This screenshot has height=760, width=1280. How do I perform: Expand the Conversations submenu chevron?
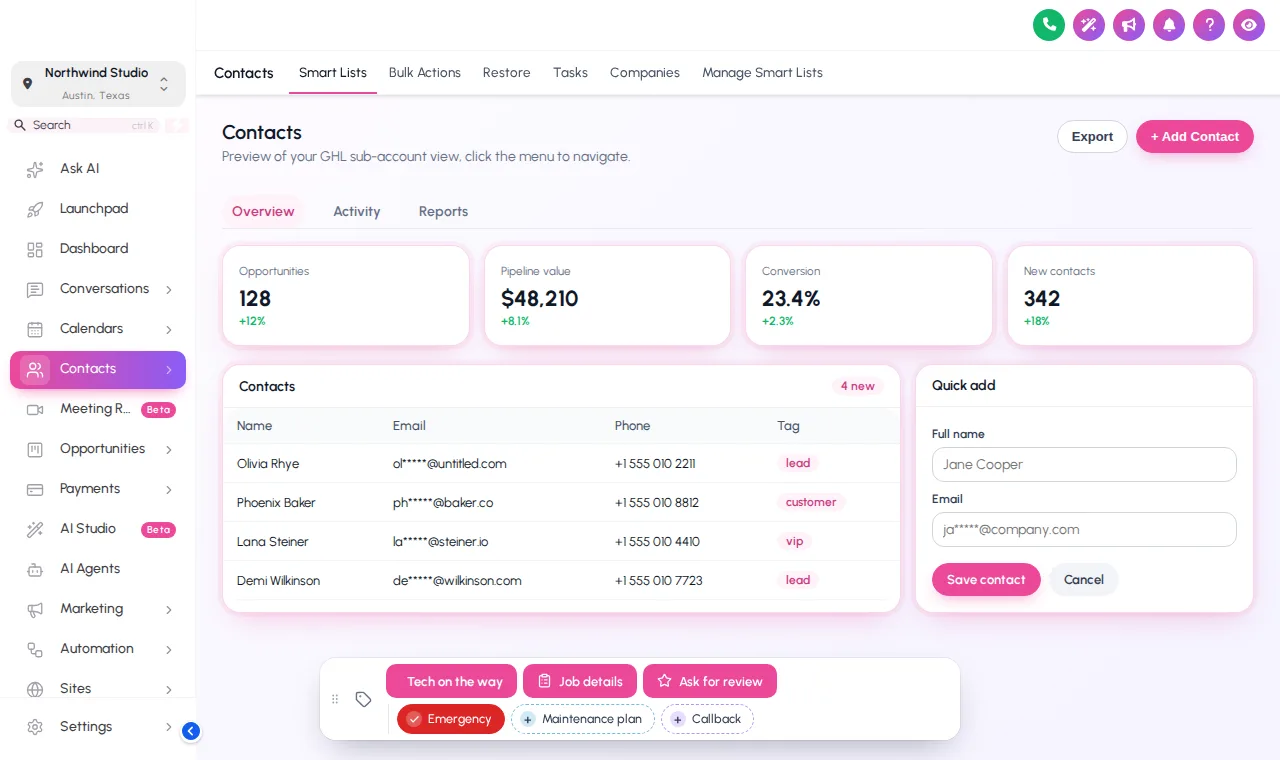[169, 289]
